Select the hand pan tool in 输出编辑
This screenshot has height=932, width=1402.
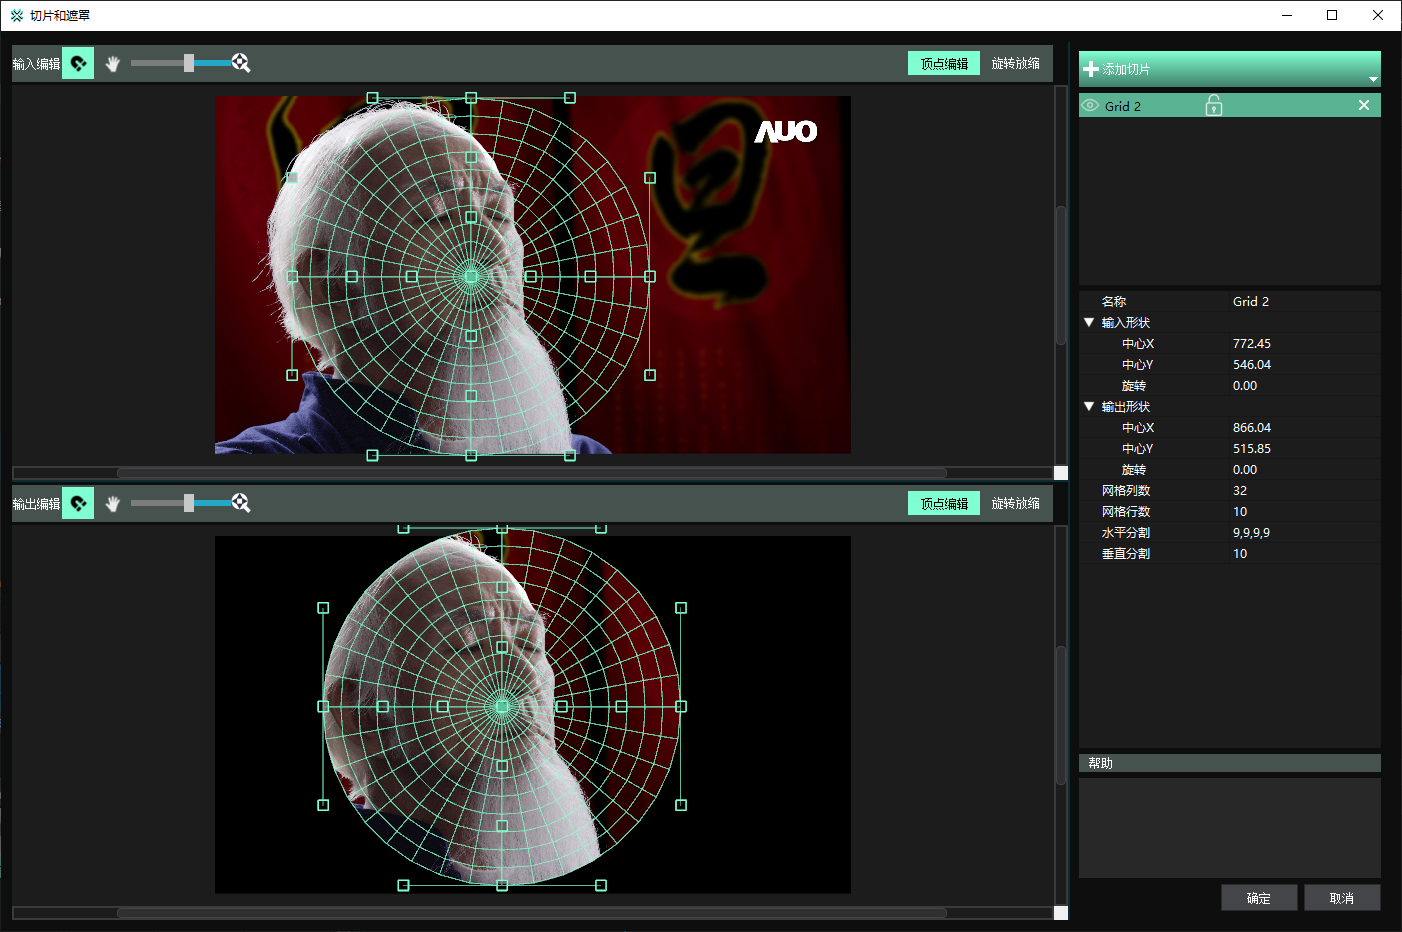[113, 503]
